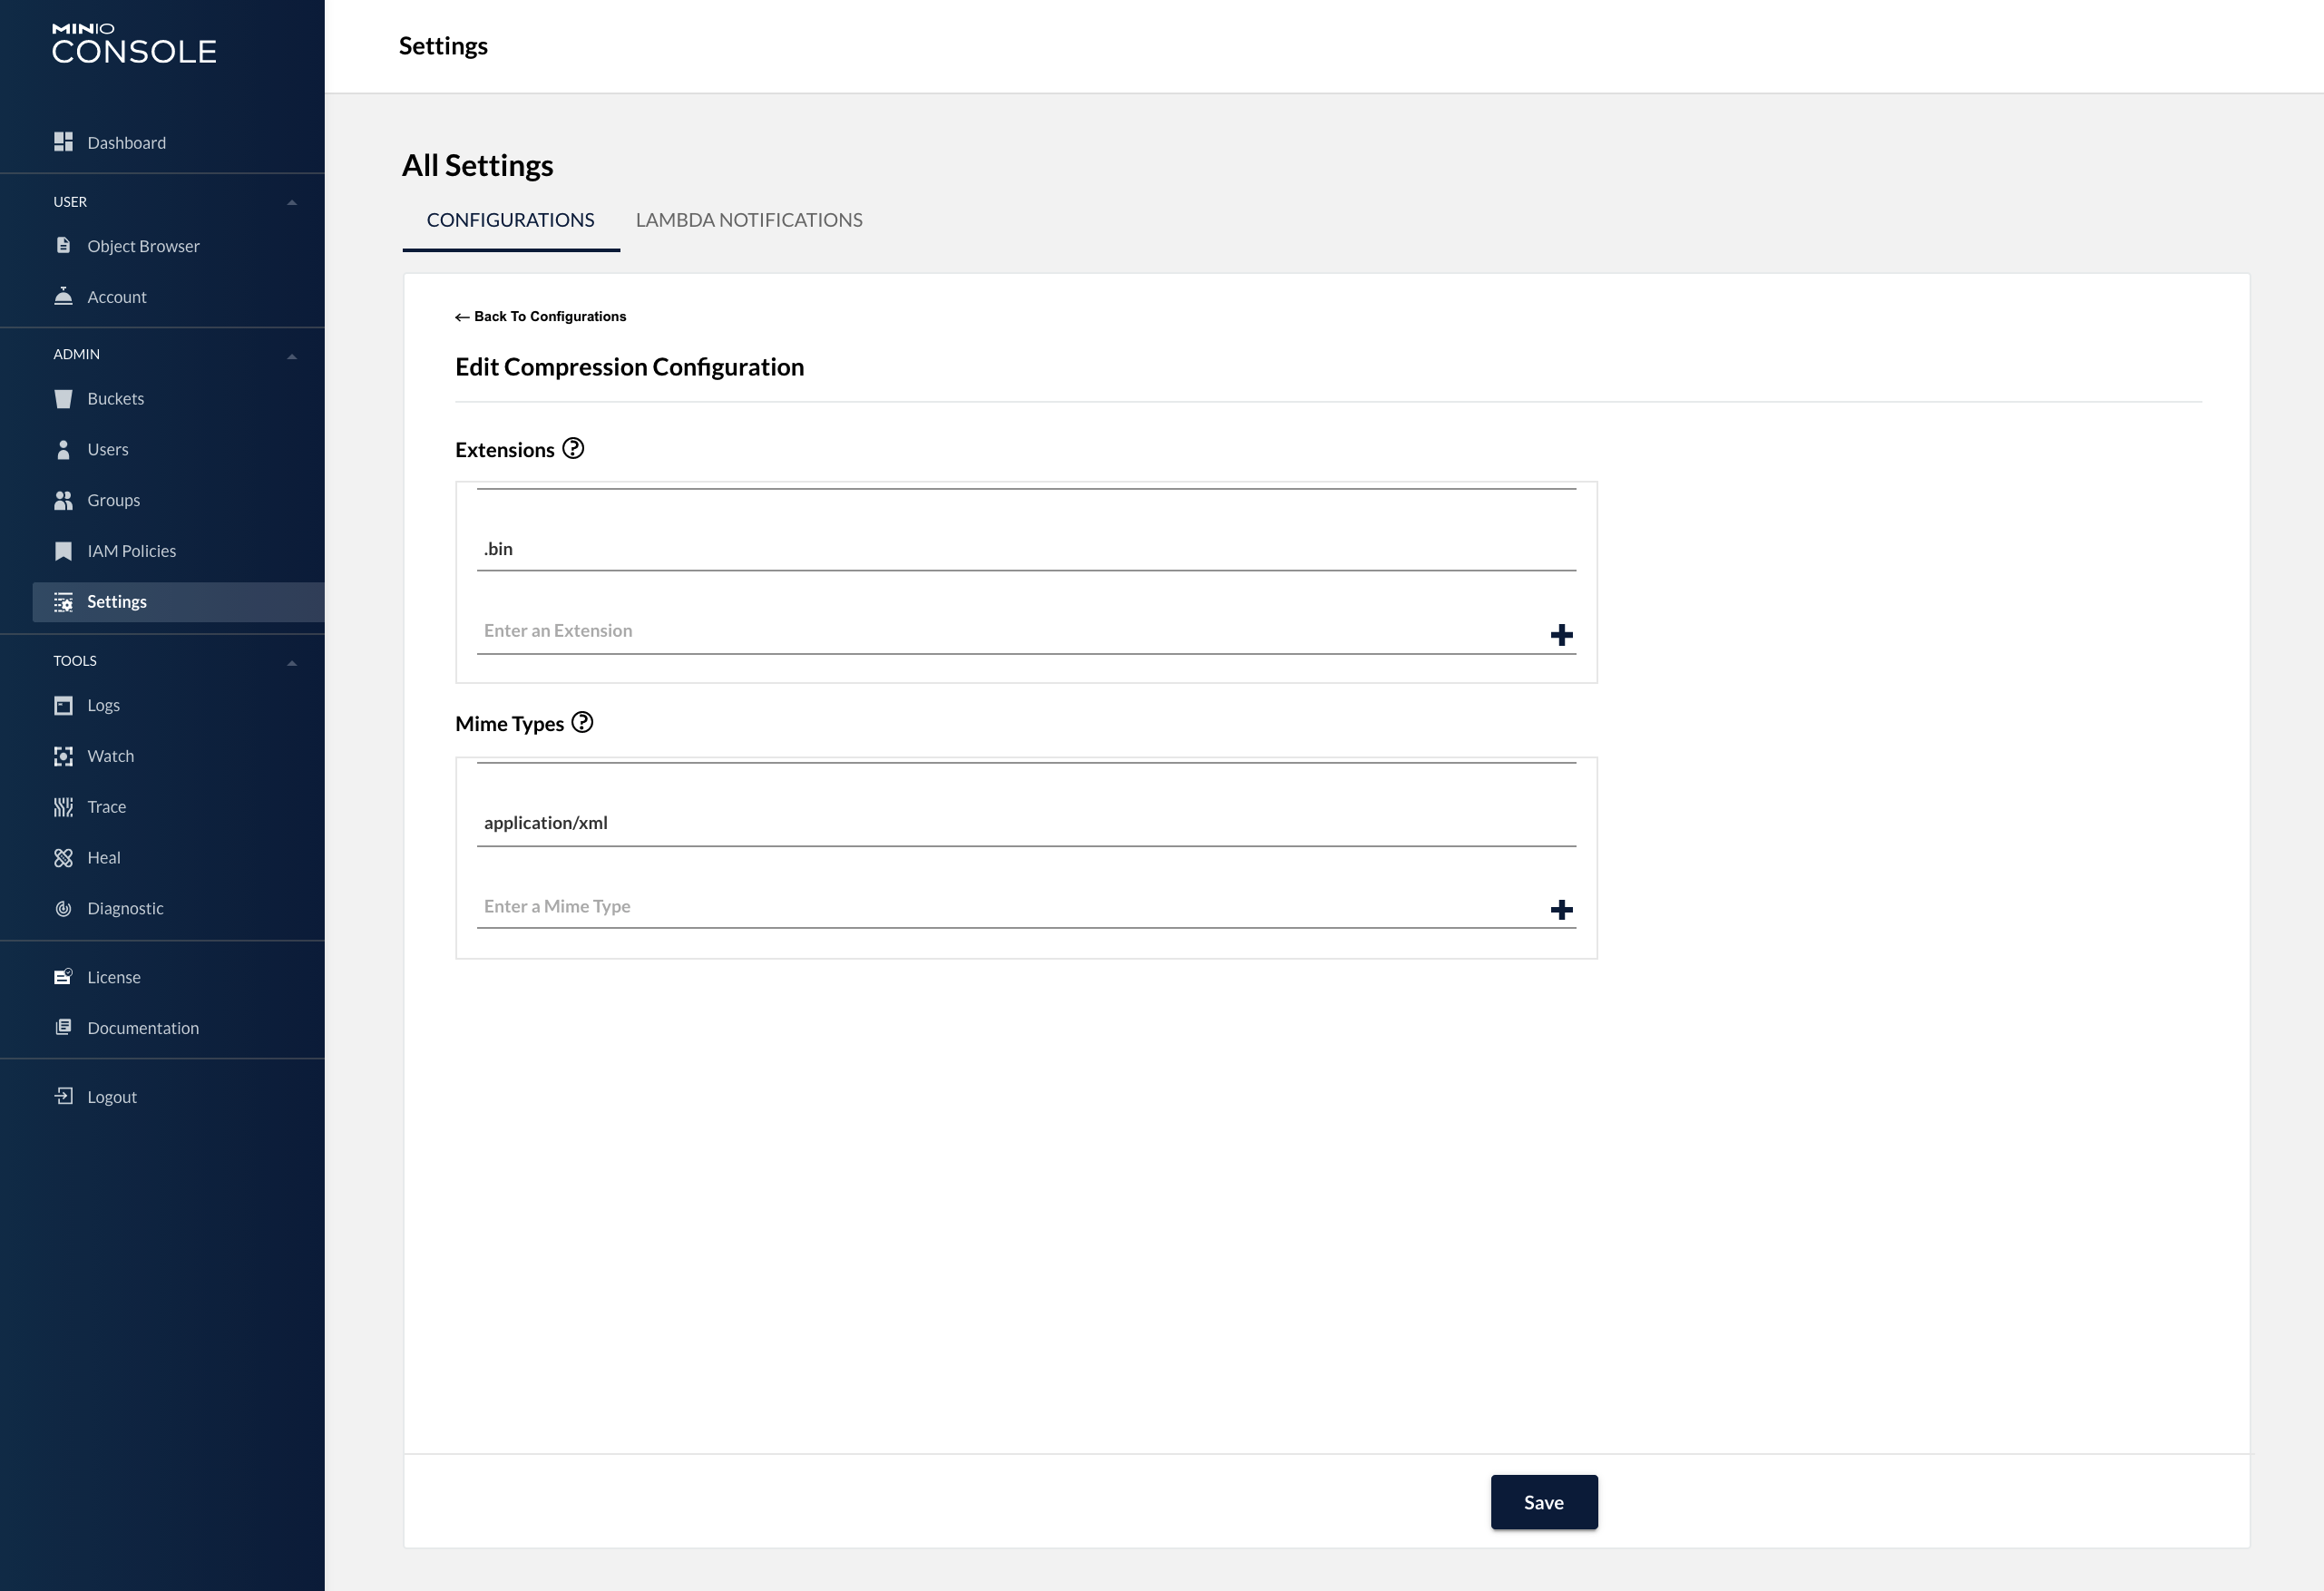
Task: Click the Diagnostic icon in the sidebar
Action: coord(63,909)
